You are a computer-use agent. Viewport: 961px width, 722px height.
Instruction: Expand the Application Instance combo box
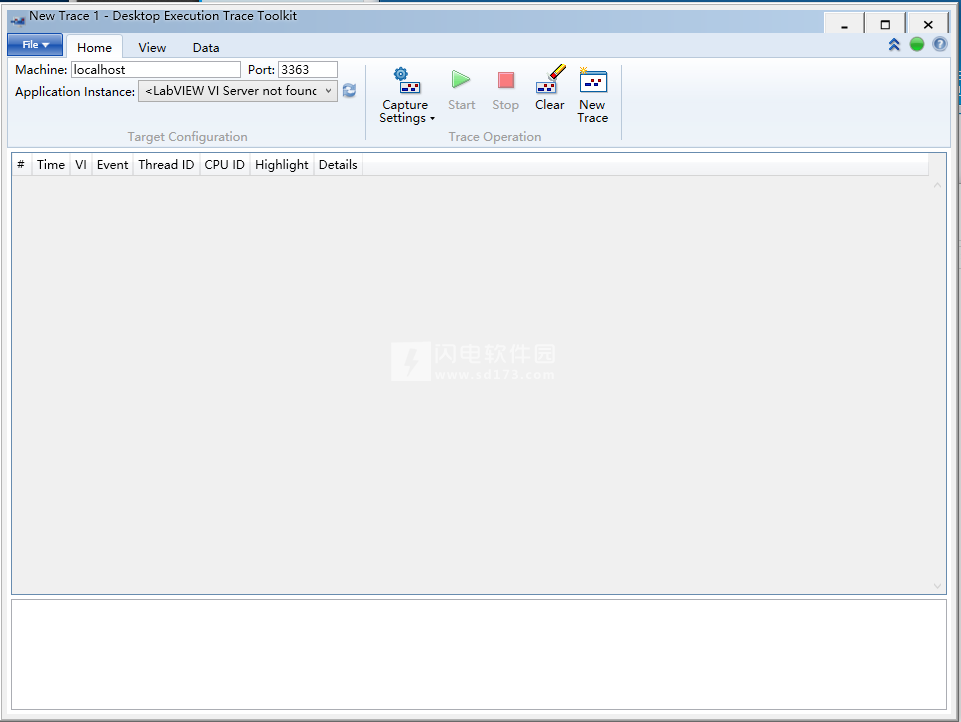238,91
